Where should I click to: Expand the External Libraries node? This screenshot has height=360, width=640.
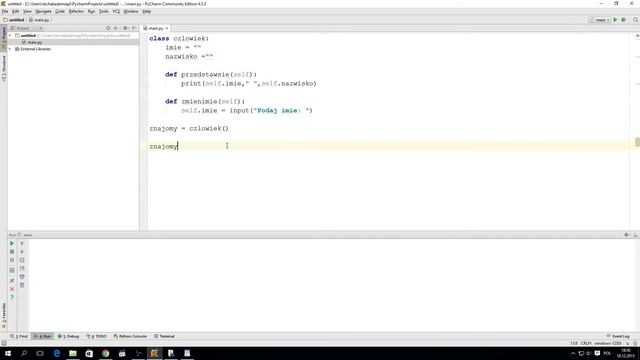pos(10,49)
